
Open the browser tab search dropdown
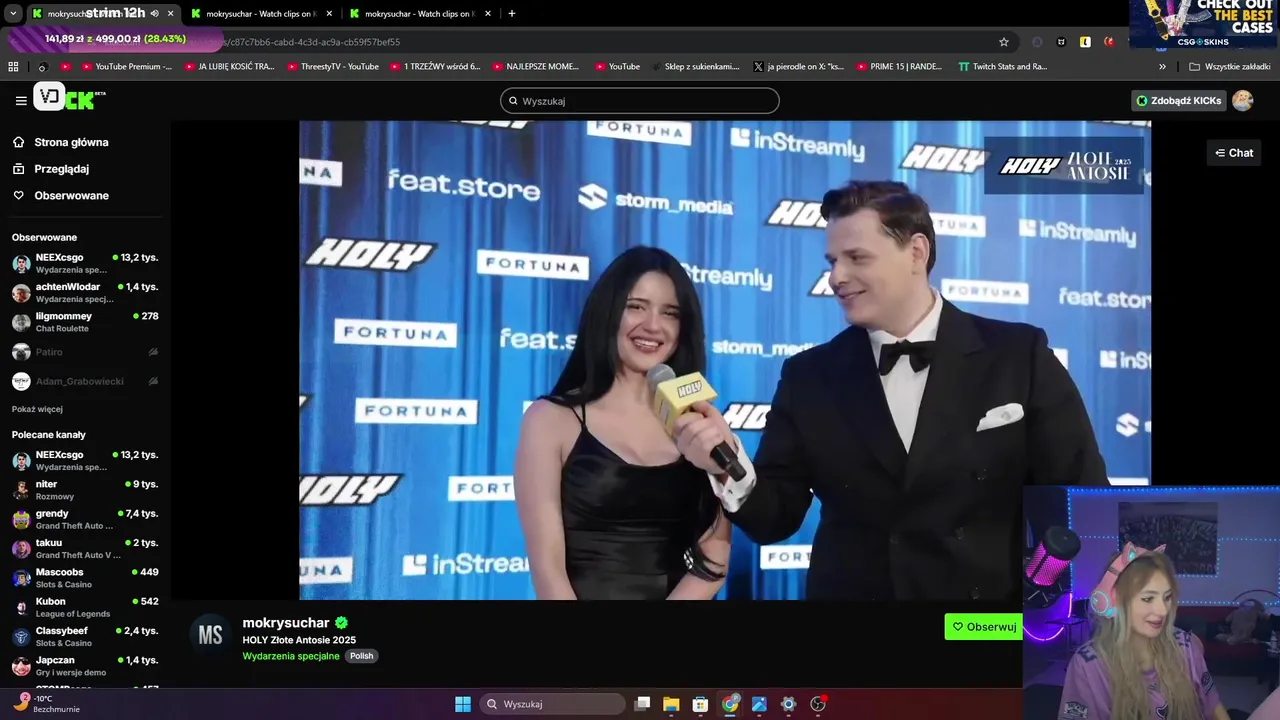point(13,14)
